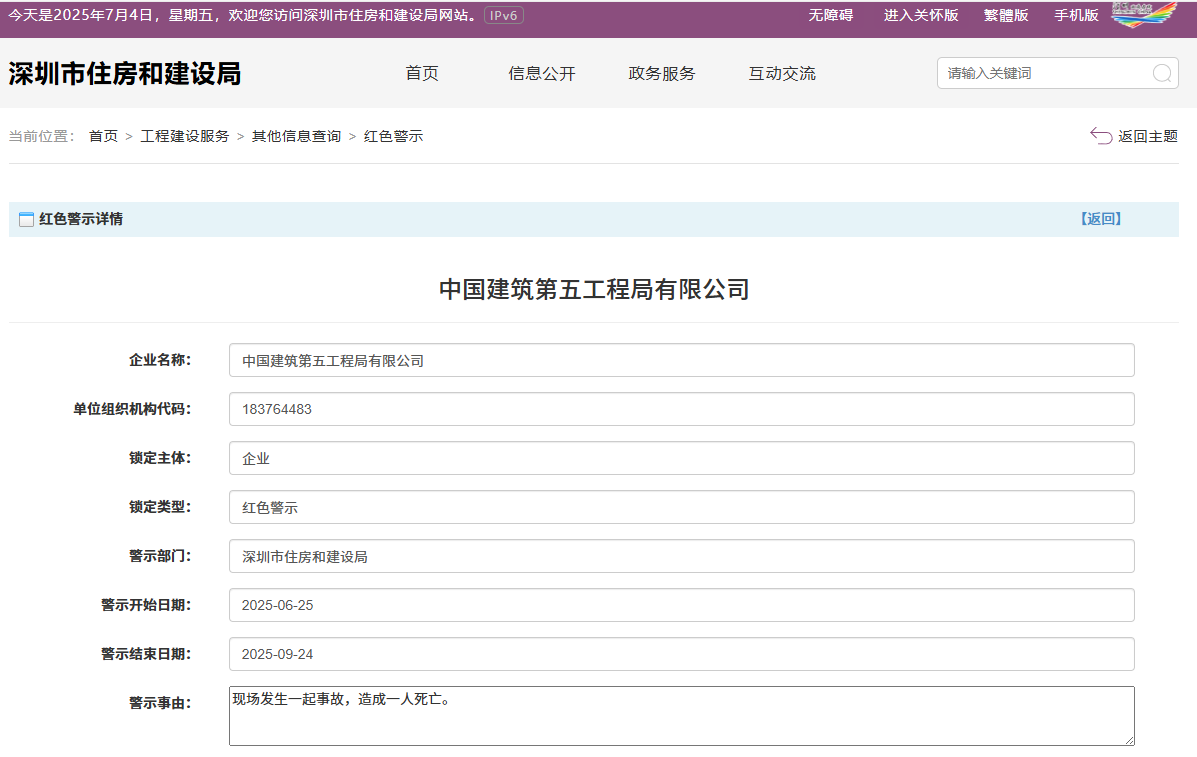1197x757 pixels.
Task: Click the 企业名称 field
Action: point(682,360)
